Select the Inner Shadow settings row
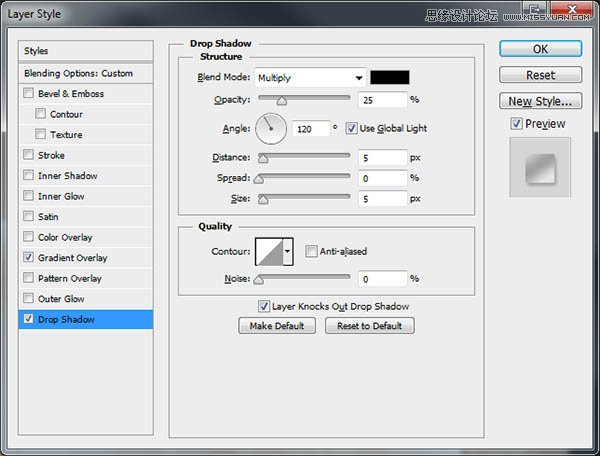600x456 pixels. pyautogui.click(x=86, y=176)
